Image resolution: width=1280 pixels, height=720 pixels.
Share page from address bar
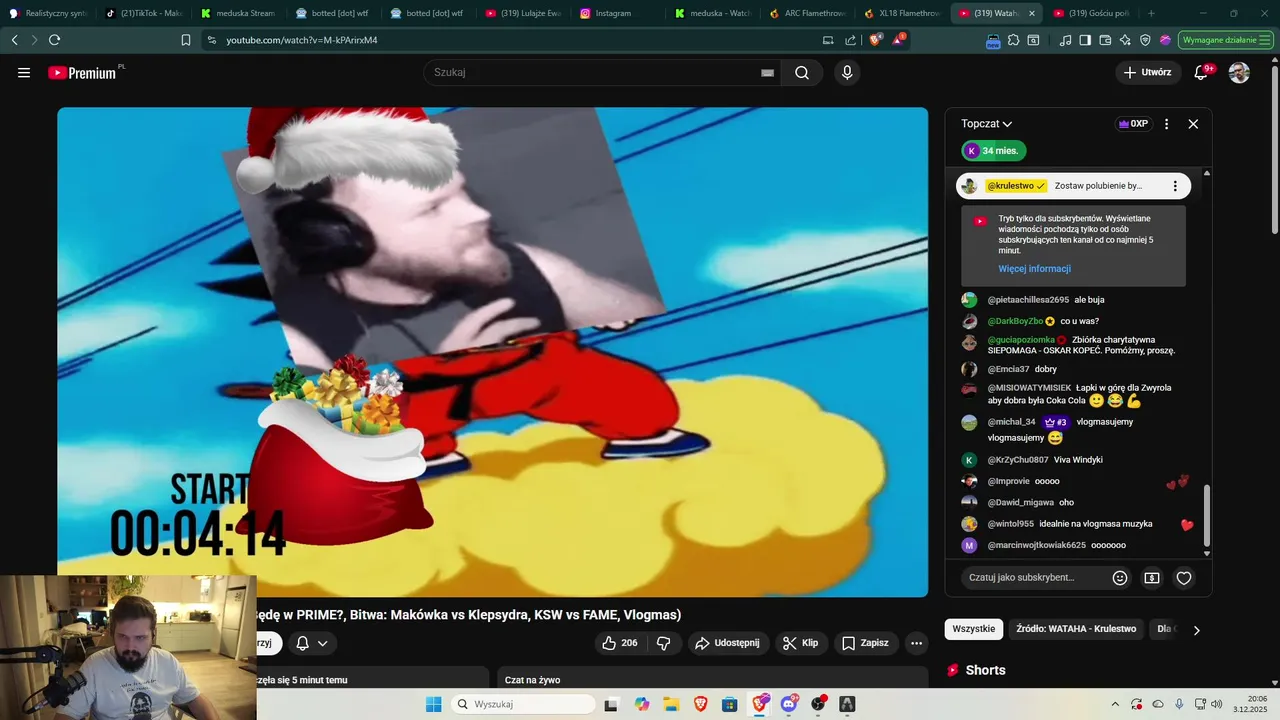850,40
